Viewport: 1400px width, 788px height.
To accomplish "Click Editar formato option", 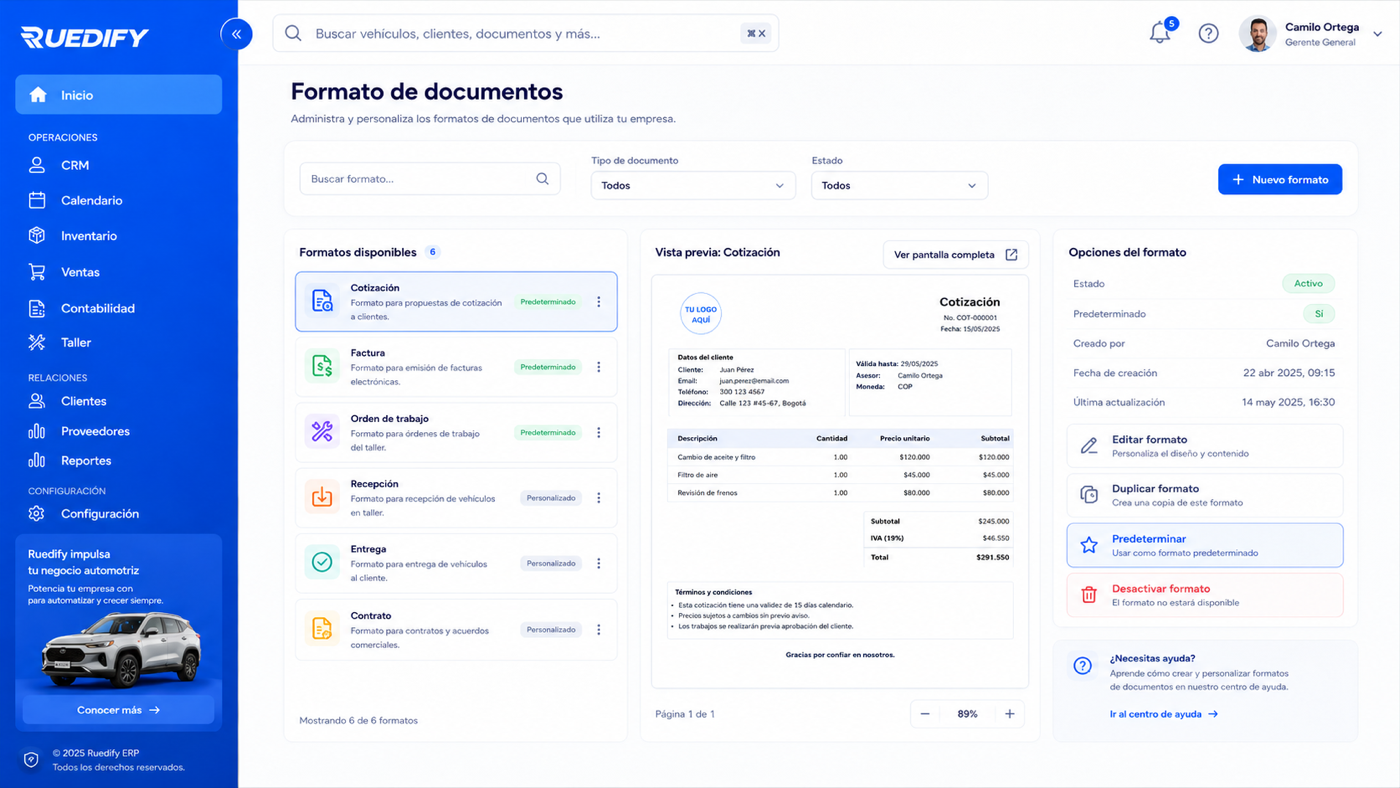I will [1205, 446].
